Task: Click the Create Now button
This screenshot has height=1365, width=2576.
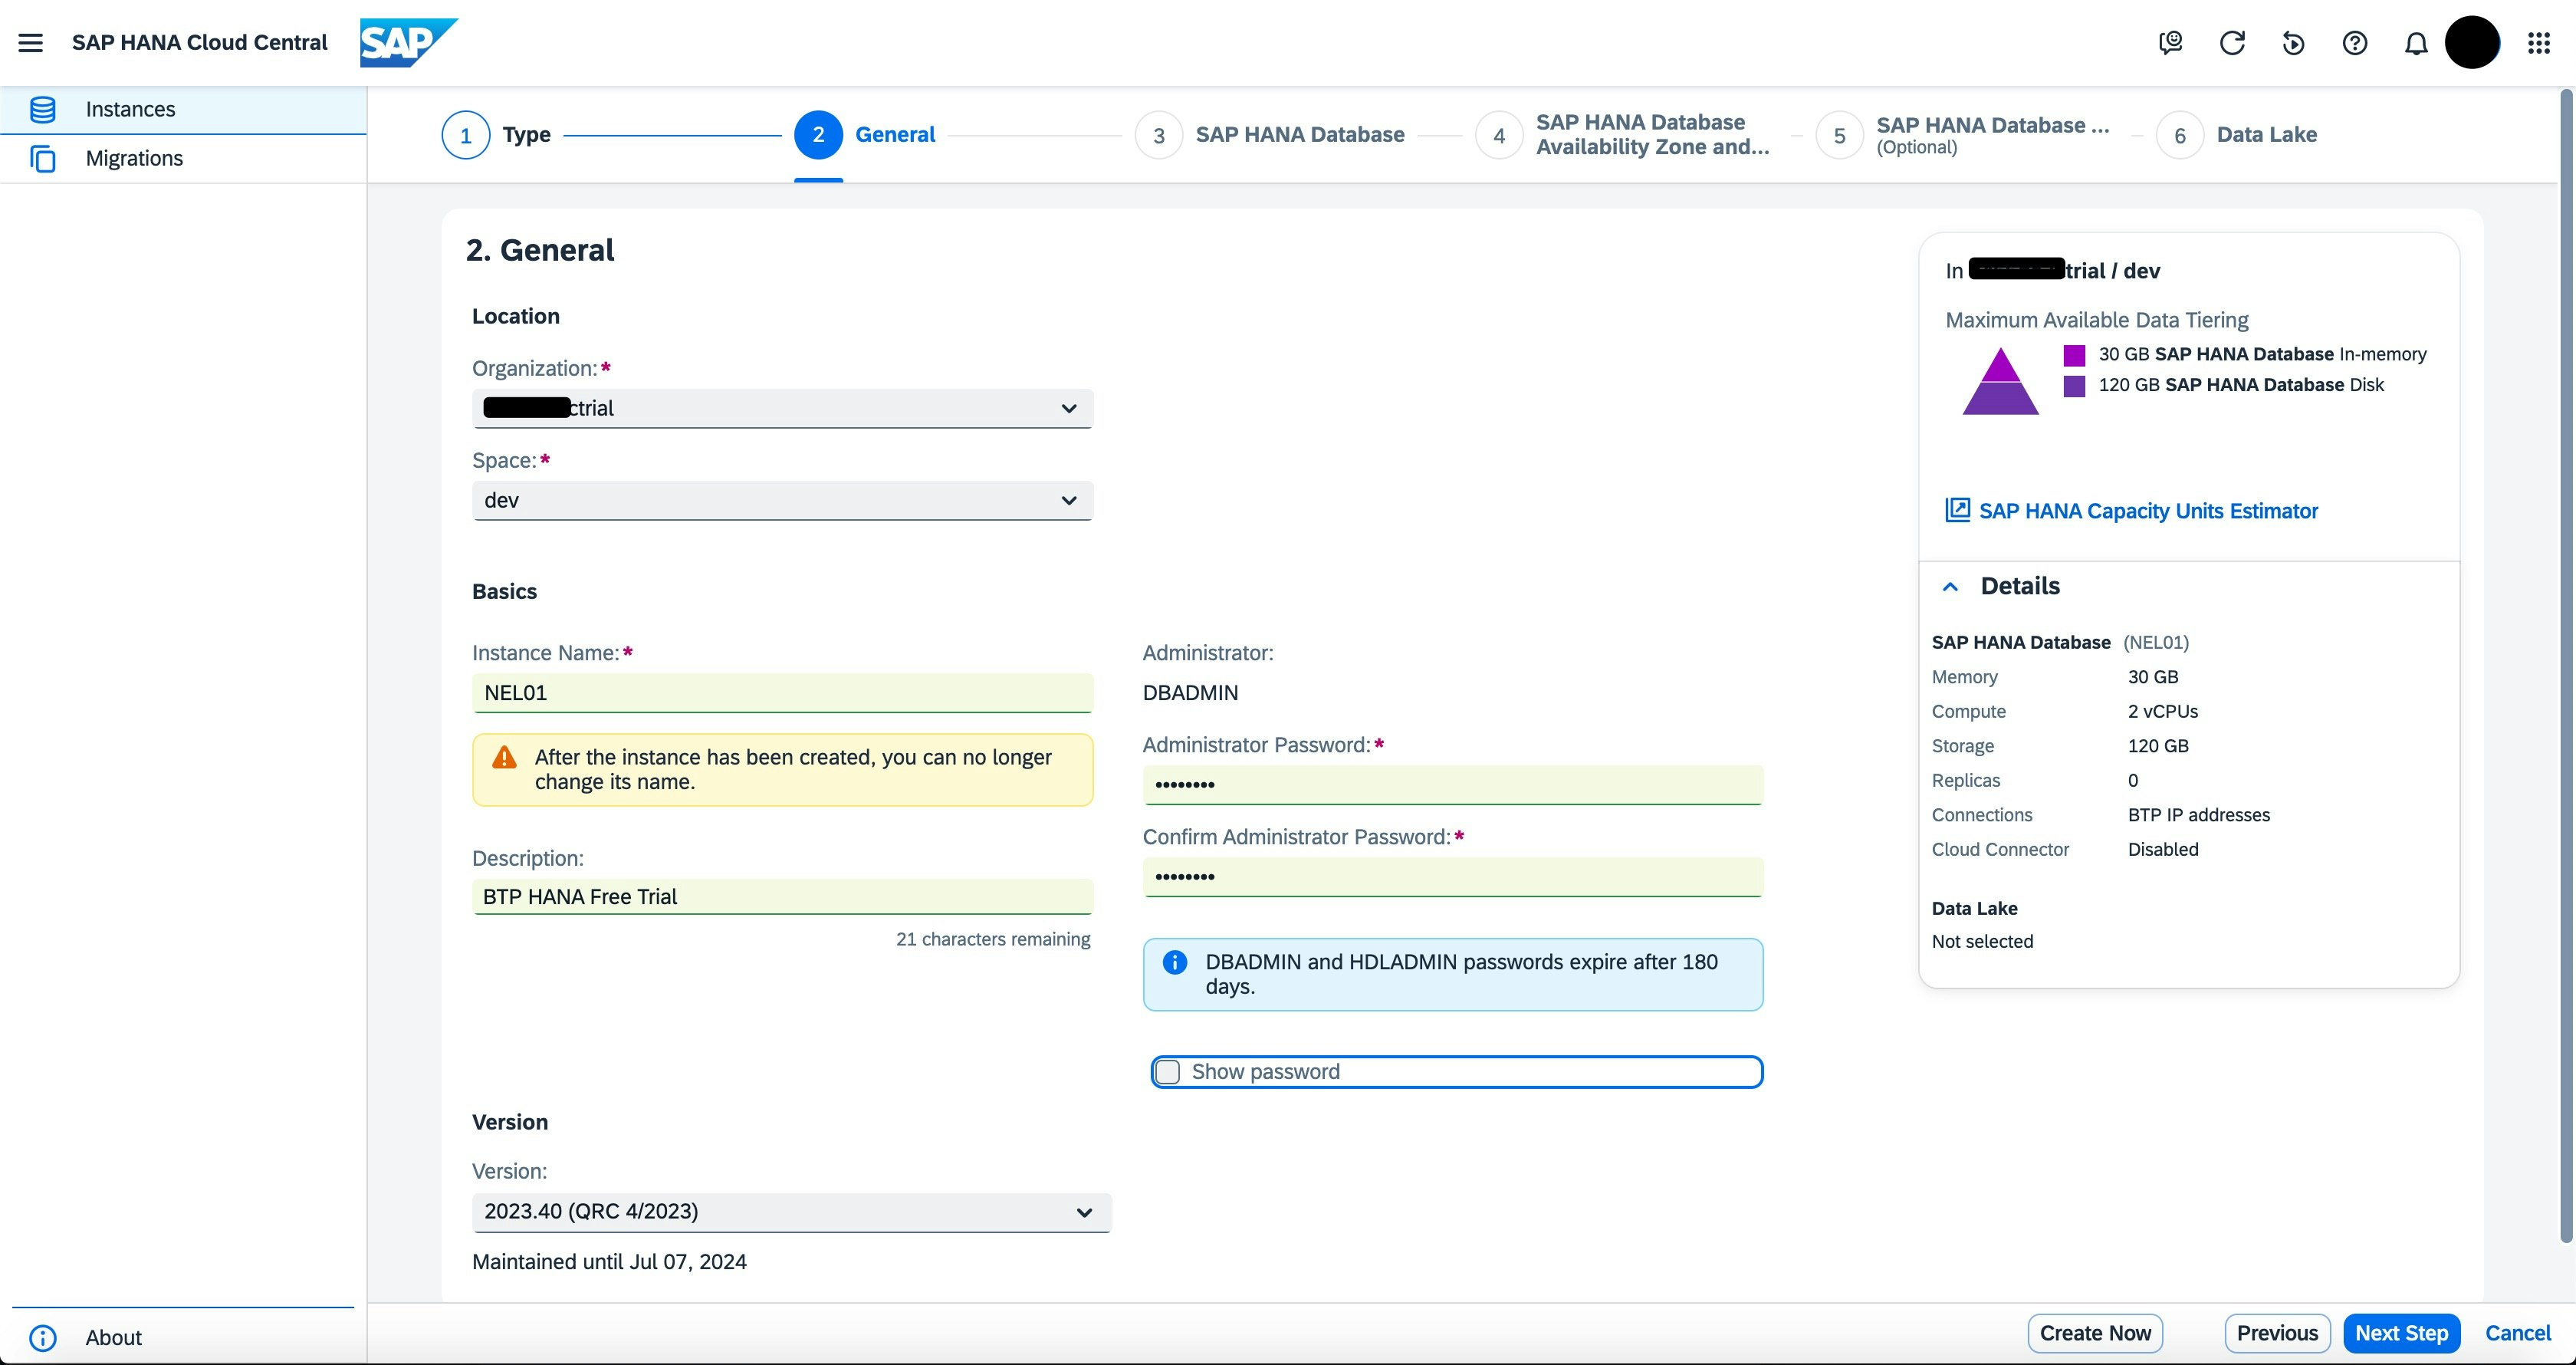Action: [2094, 1333]
